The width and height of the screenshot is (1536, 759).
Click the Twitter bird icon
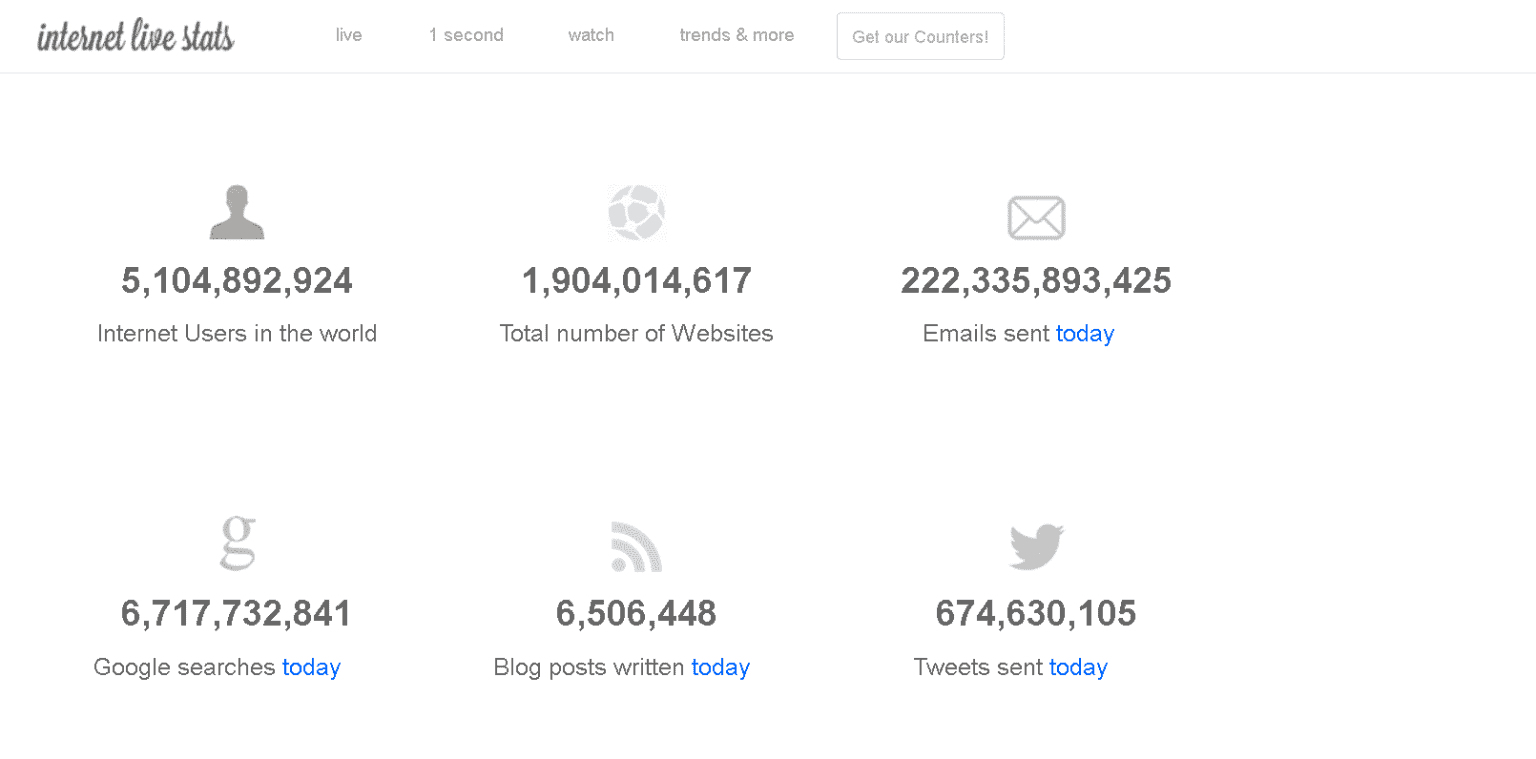(x=1036, y=547)
